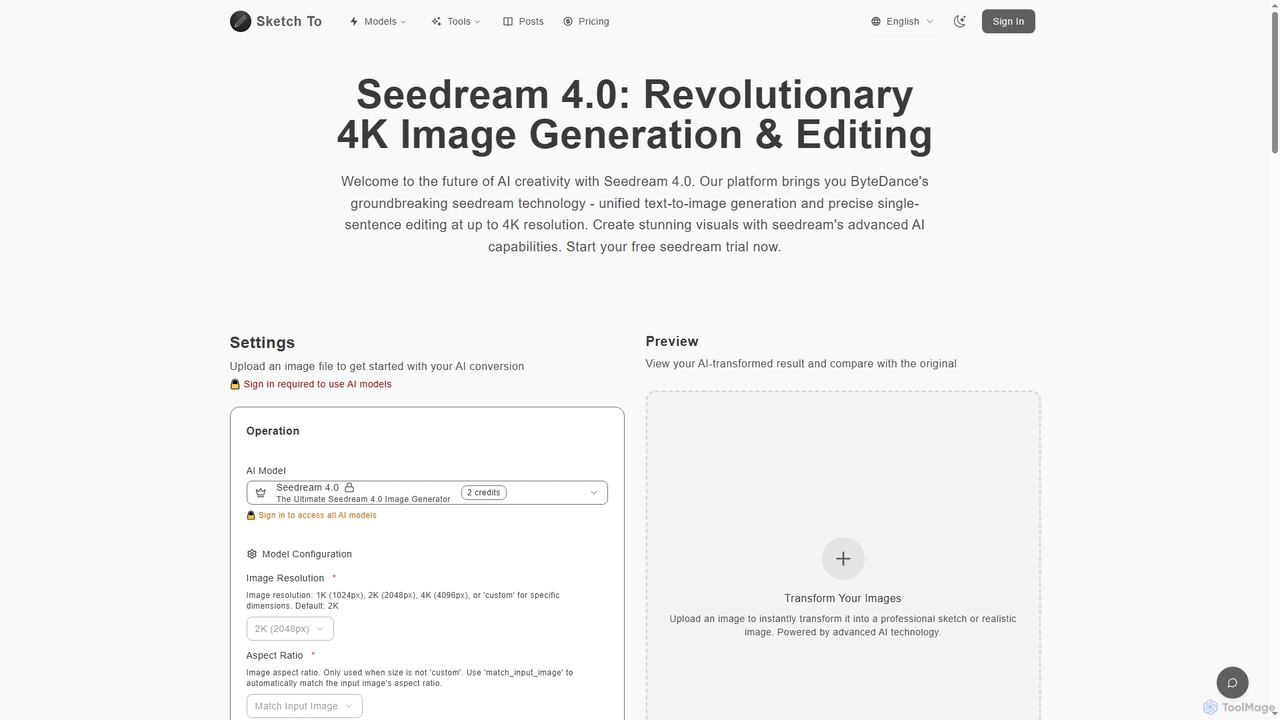
Task: Click the AI Model label
Action: (266, 470)
